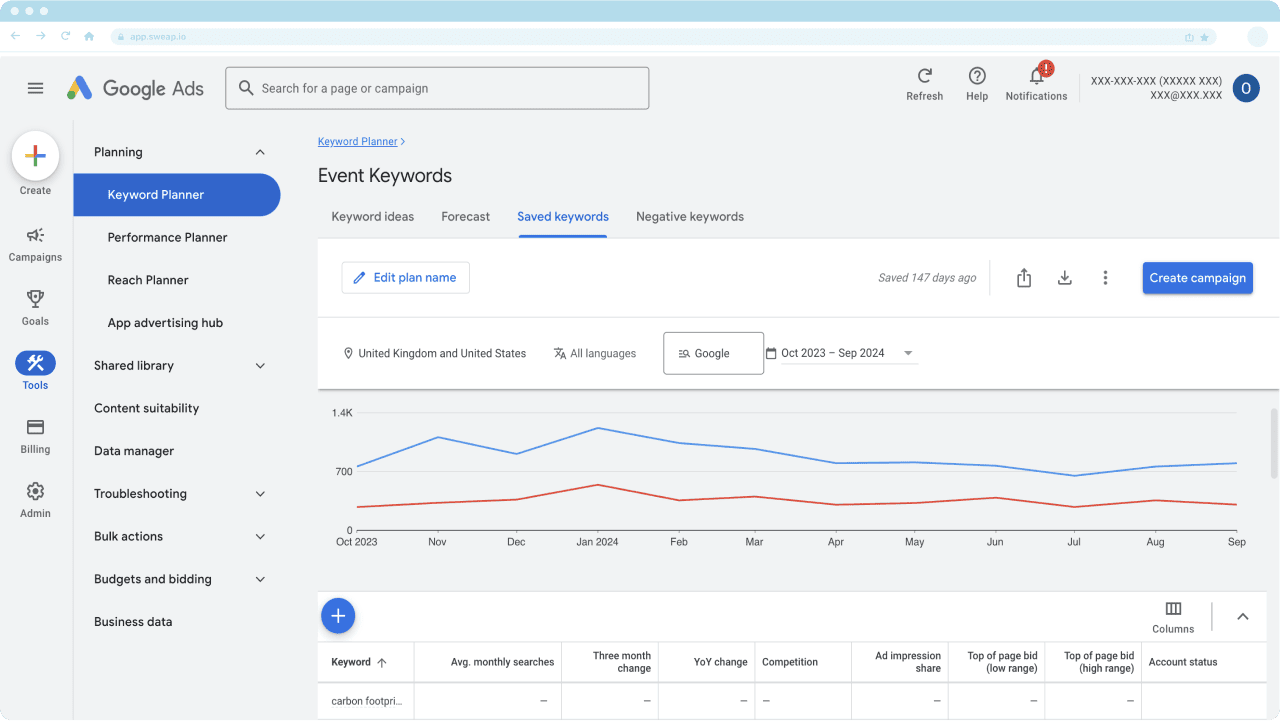Image resolution: width=1280 pixels, height=721 pixels.
Task: Click the Keyword Planner breadcrumb link
Action: pos(357,142)
